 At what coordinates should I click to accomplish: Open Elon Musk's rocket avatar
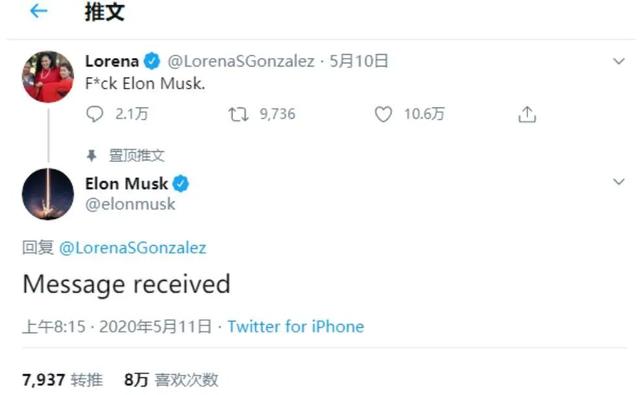point(48,194)
